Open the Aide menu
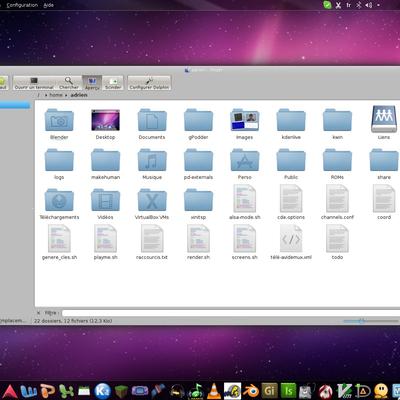 (x=49, y=5)
